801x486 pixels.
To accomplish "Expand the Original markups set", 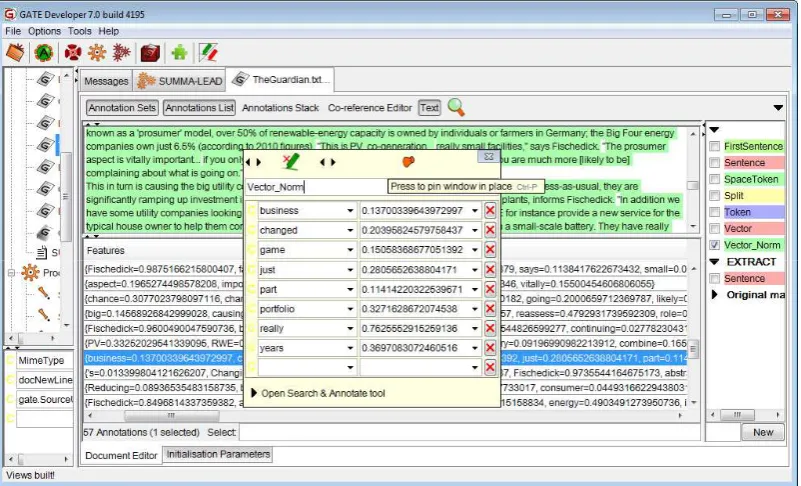I will [x=715, y=295].
